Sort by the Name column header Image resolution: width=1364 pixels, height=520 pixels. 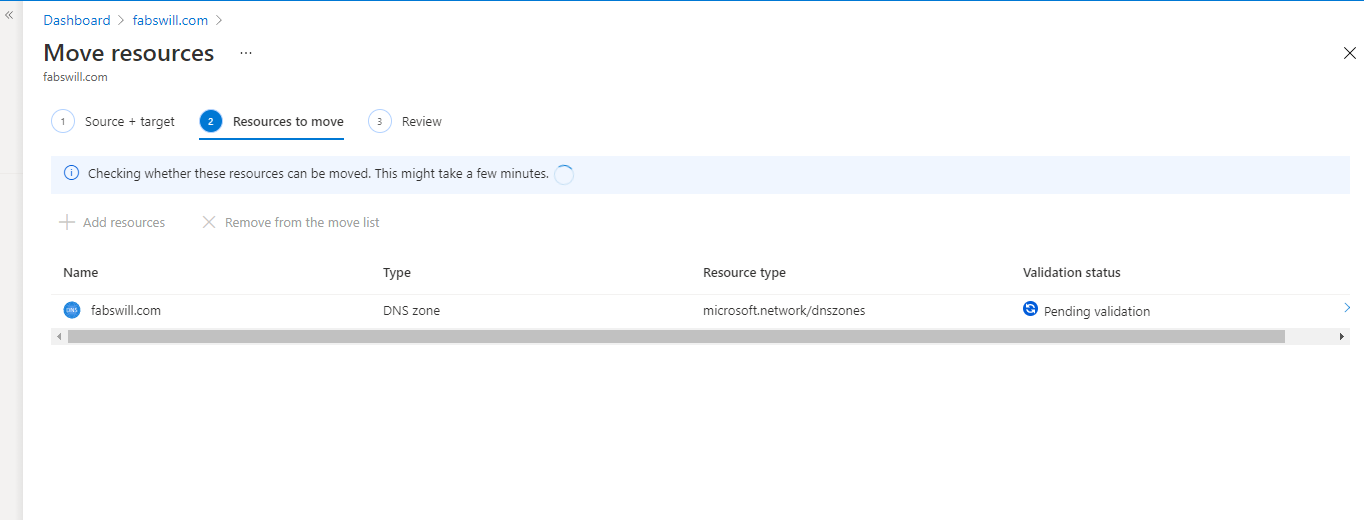[80, 272]
